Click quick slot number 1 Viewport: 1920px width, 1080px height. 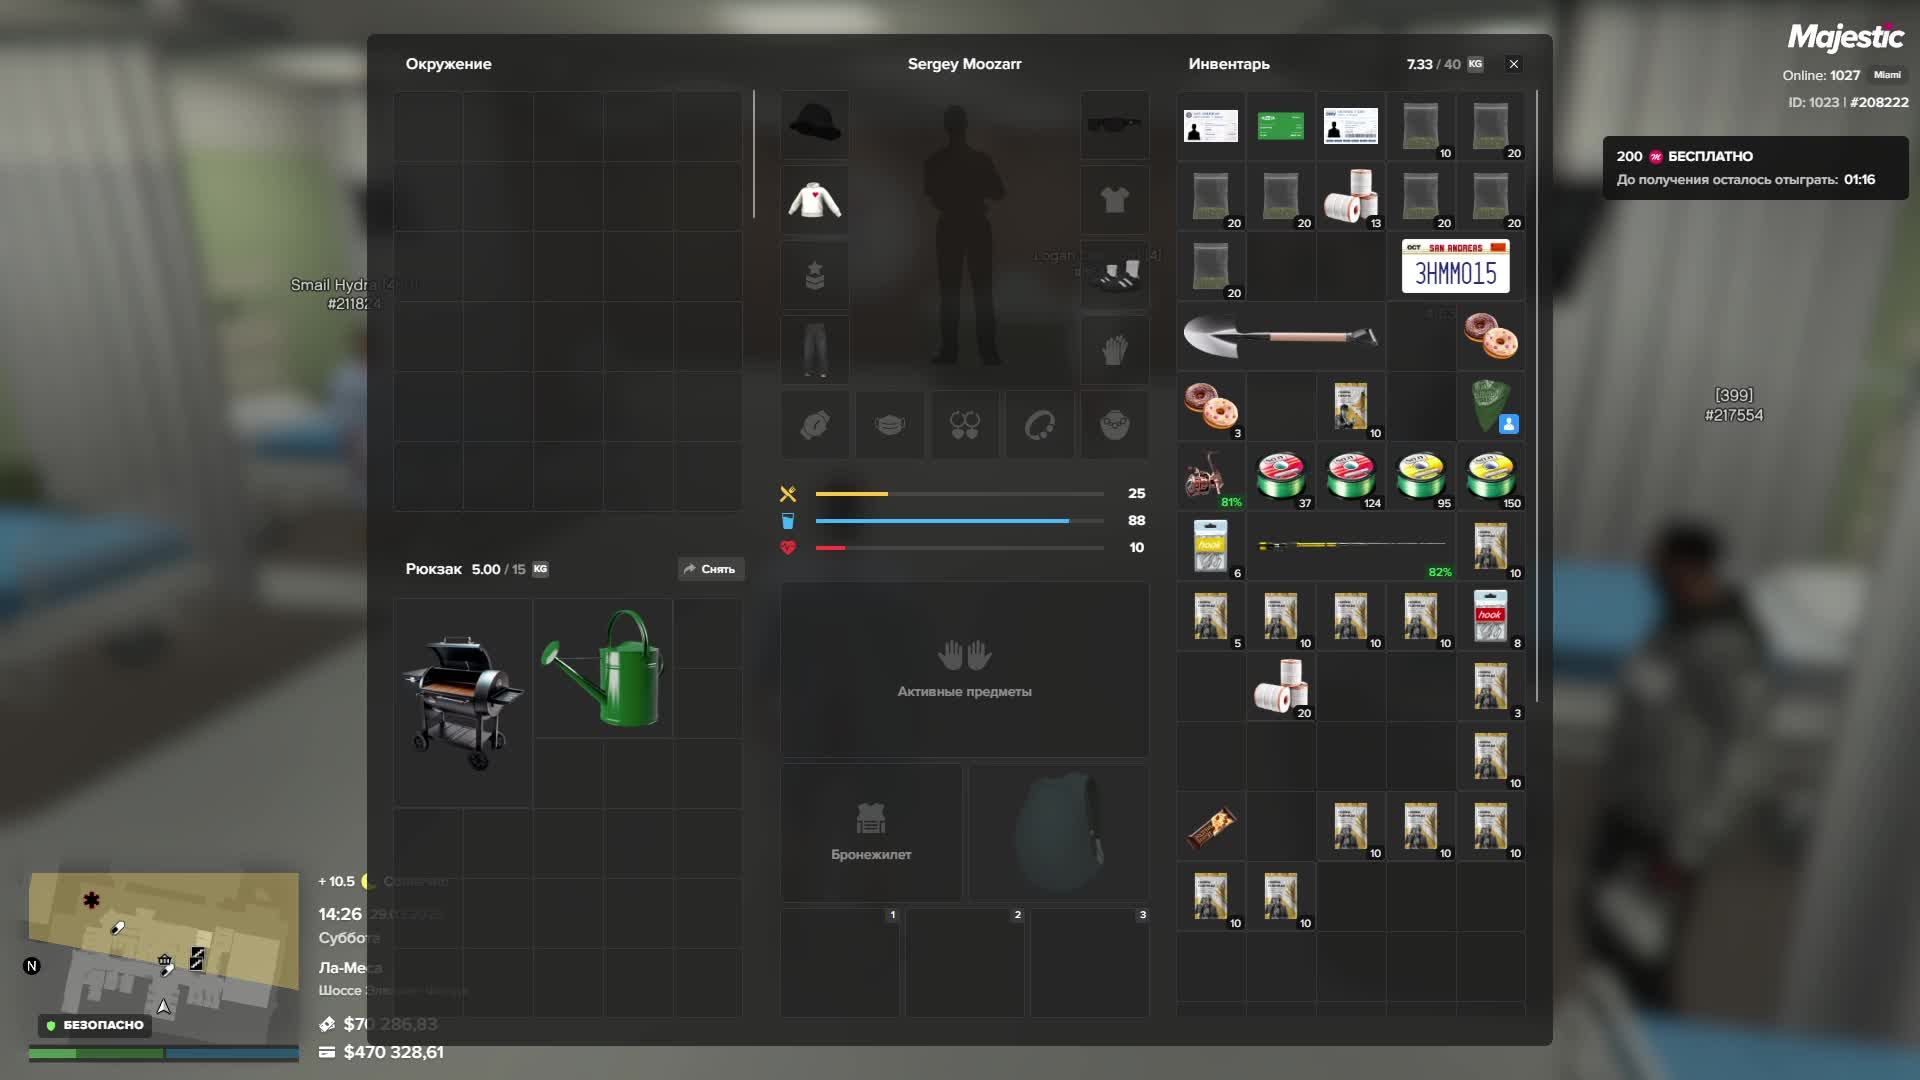click(840, 962)
